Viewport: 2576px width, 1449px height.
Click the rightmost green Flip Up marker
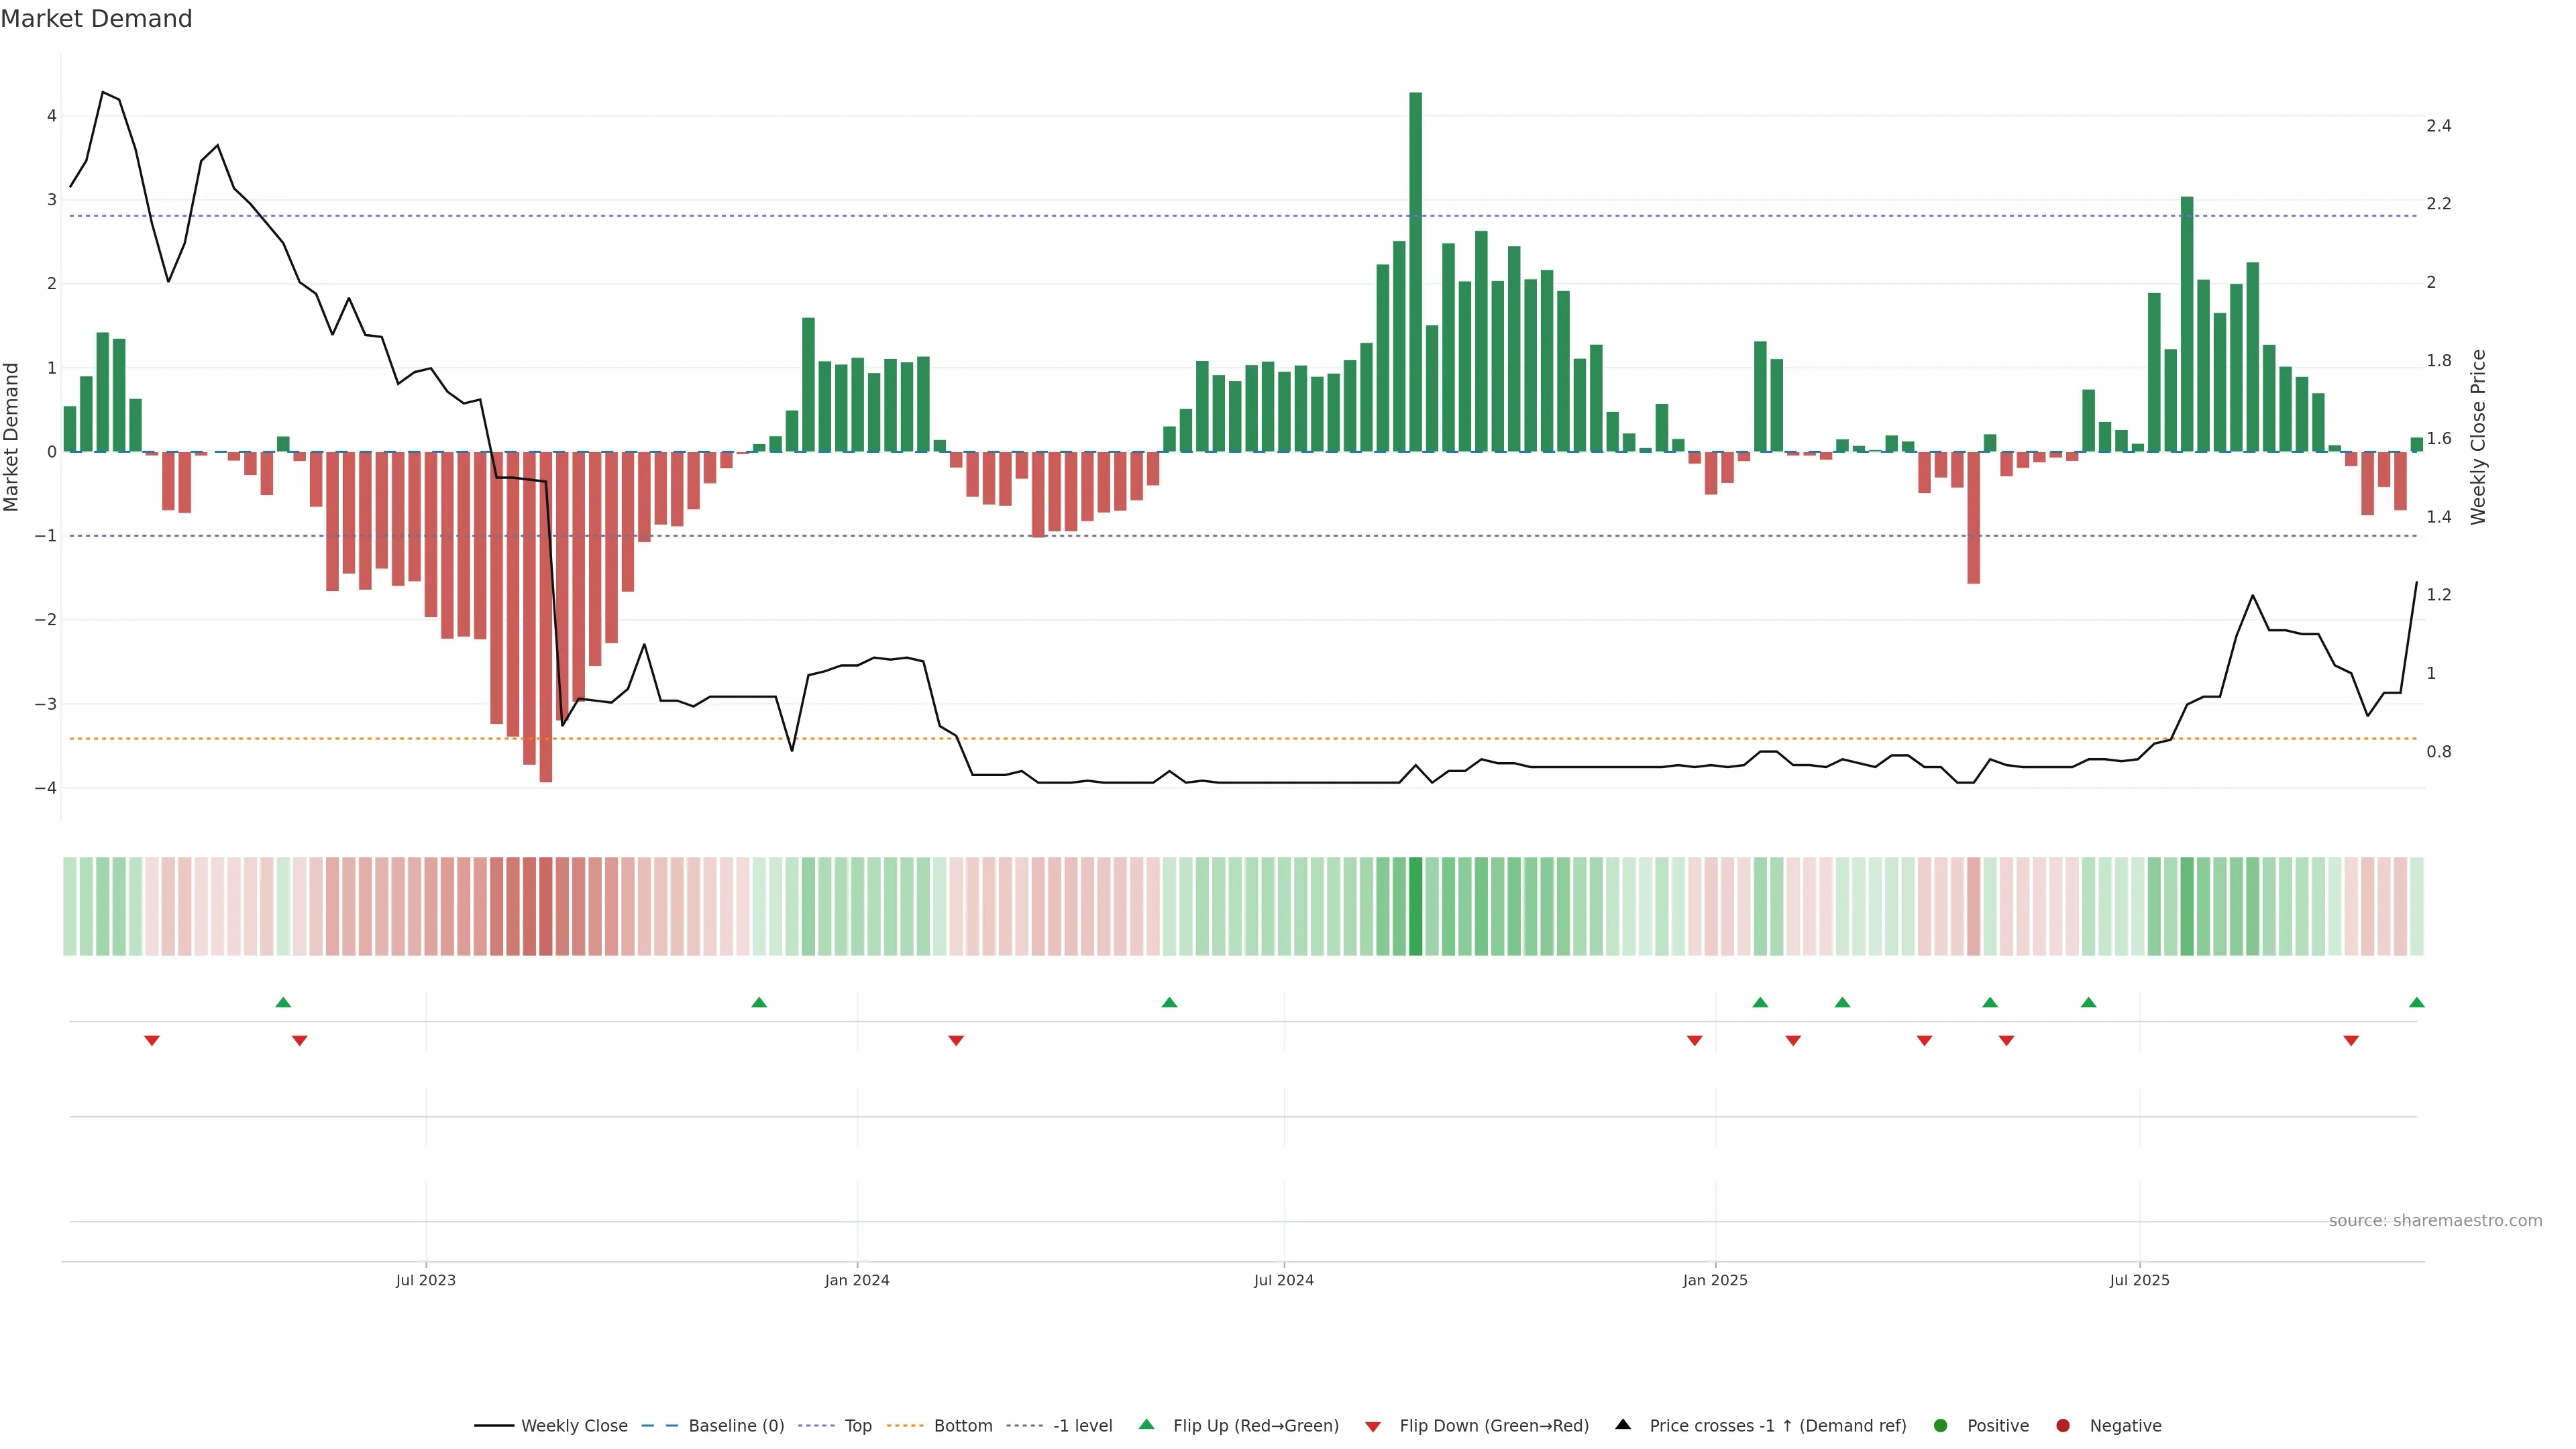coord(2416,1002)
